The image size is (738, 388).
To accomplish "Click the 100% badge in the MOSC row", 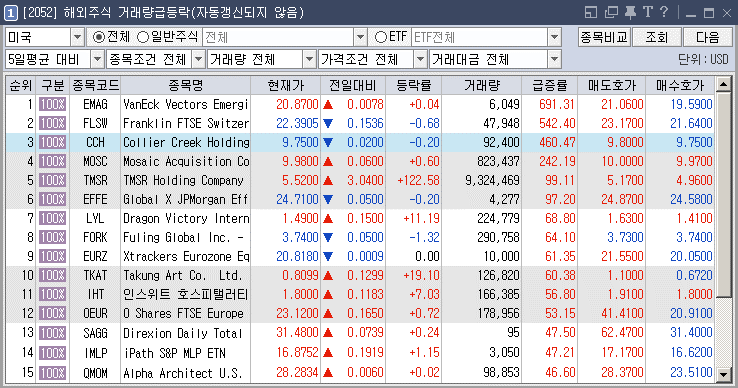I will [x=52, y=161].
